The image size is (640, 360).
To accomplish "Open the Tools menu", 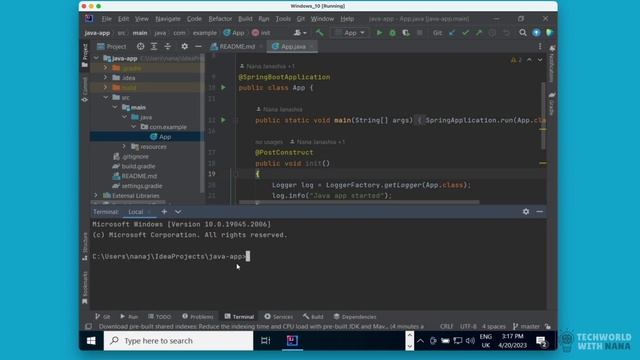I will [283, 19].
